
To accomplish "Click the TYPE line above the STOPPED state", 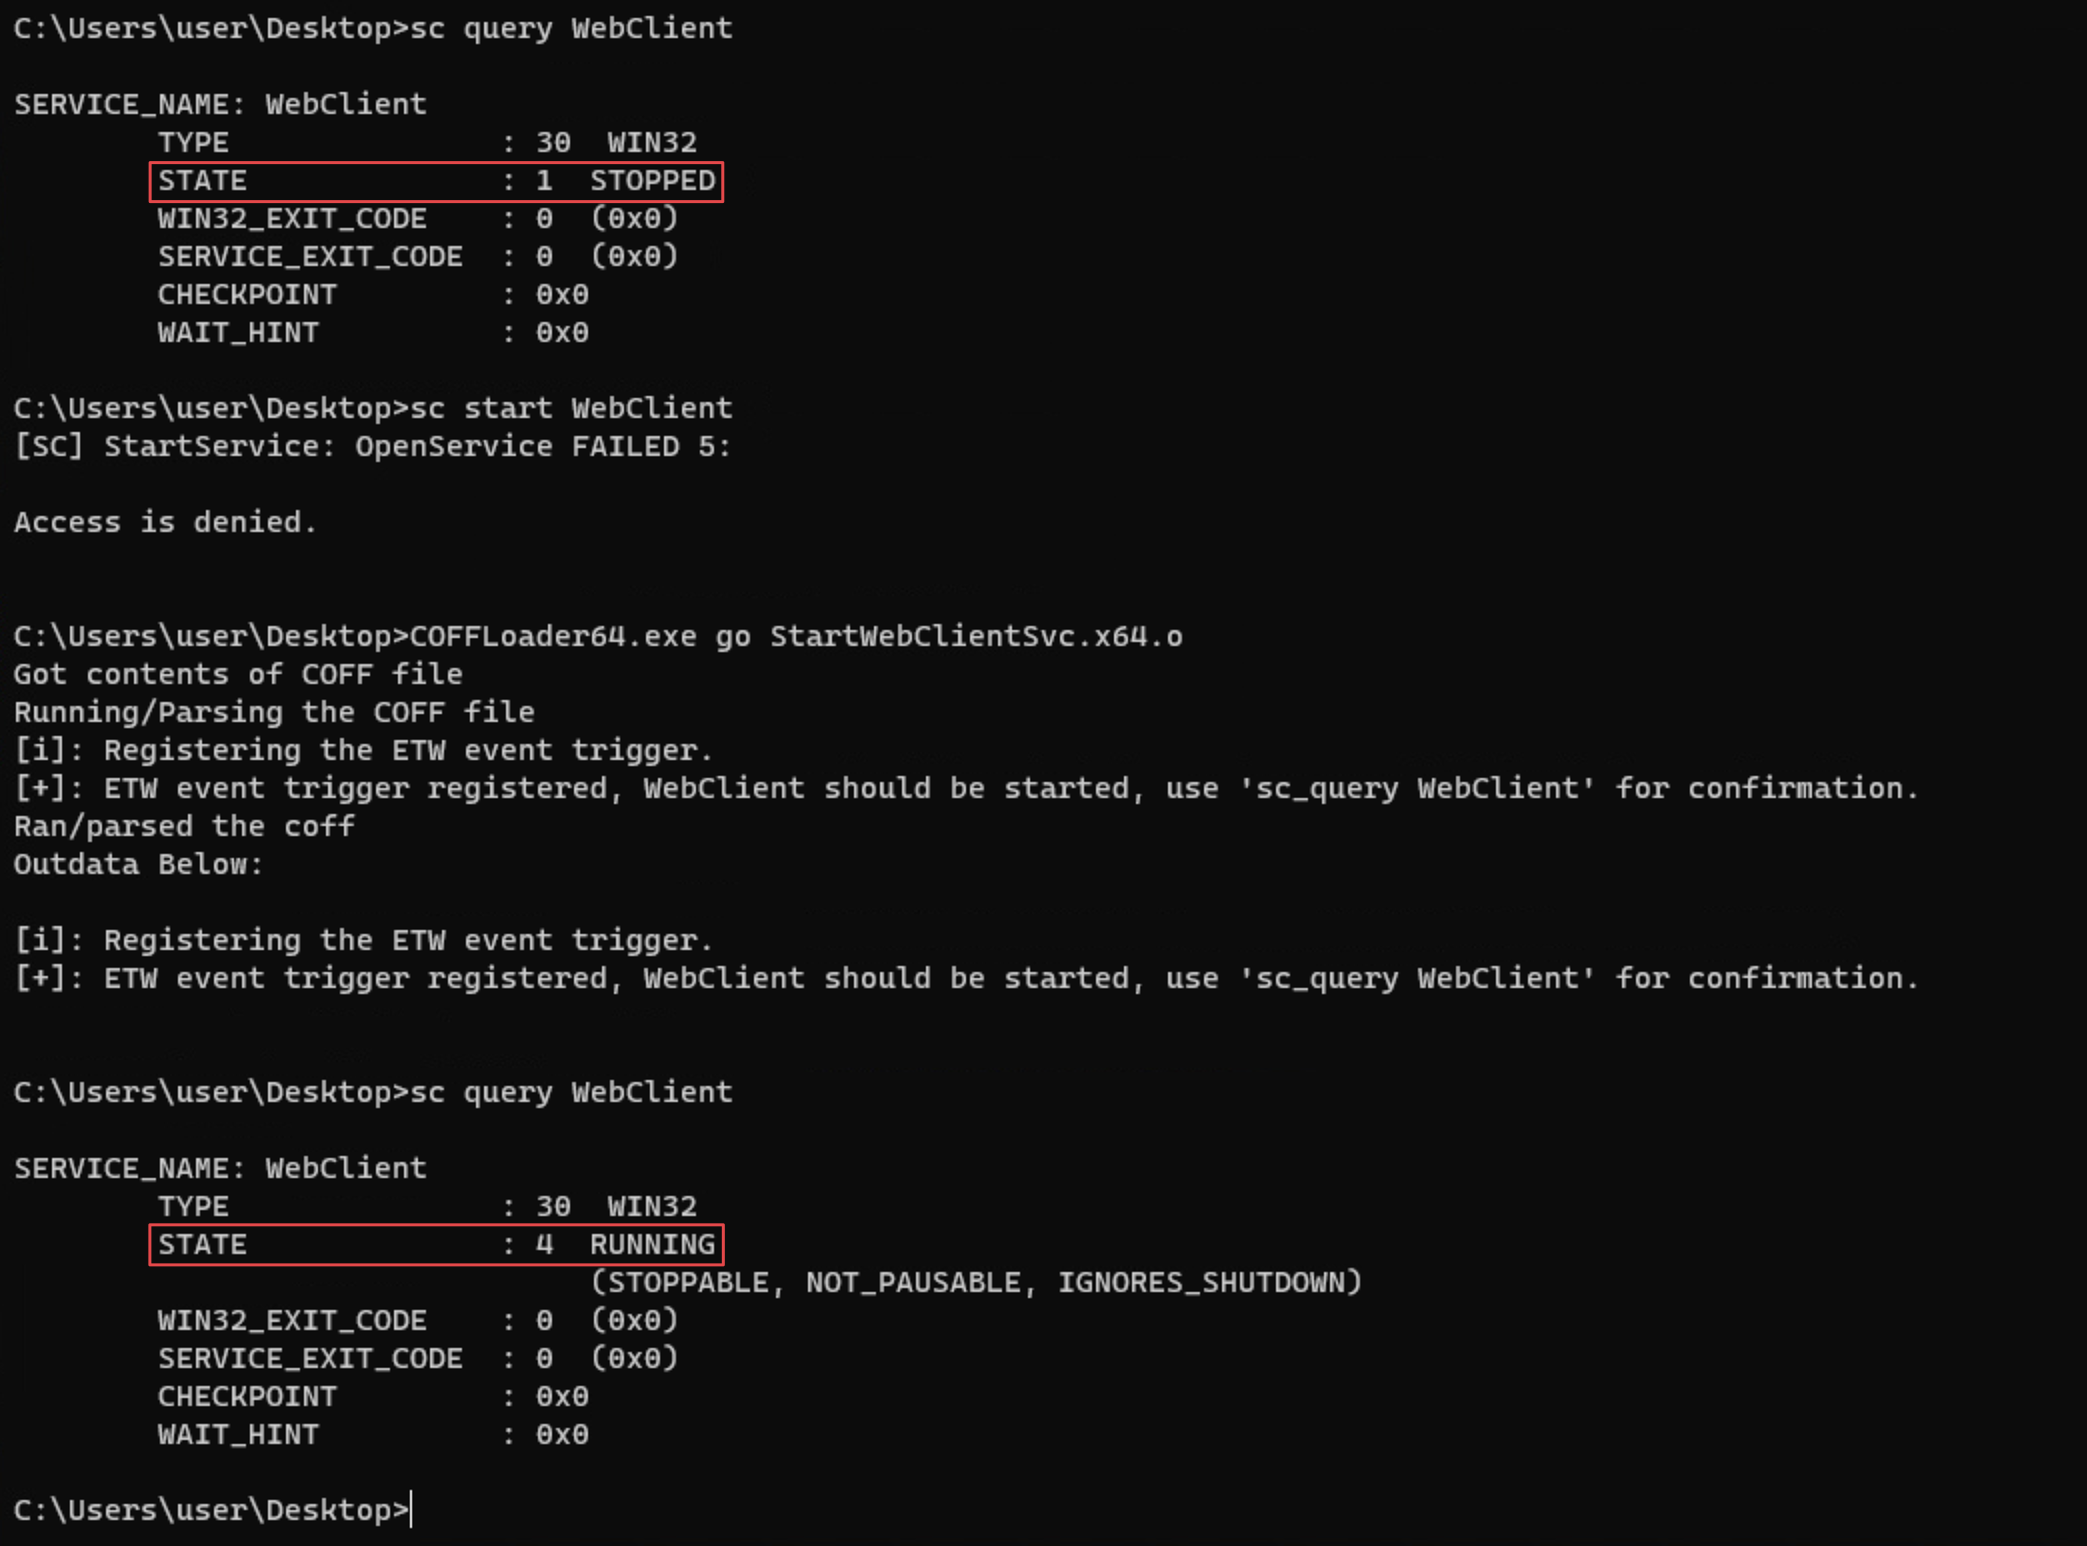I will click(426, 143).
